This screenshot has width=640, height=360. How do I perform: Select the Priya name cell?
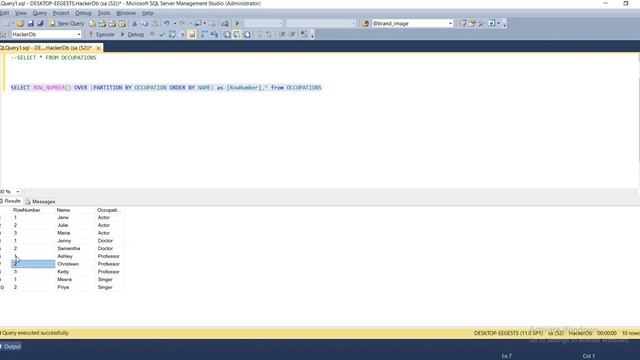click(75, 287)
